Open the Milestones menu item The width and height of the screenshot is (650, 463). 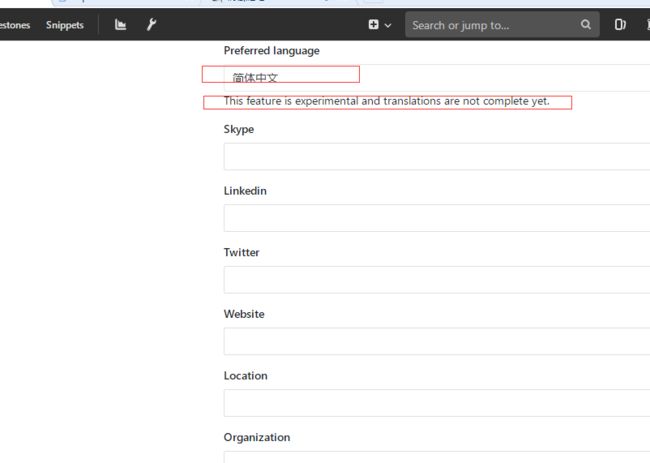[15, 25]
